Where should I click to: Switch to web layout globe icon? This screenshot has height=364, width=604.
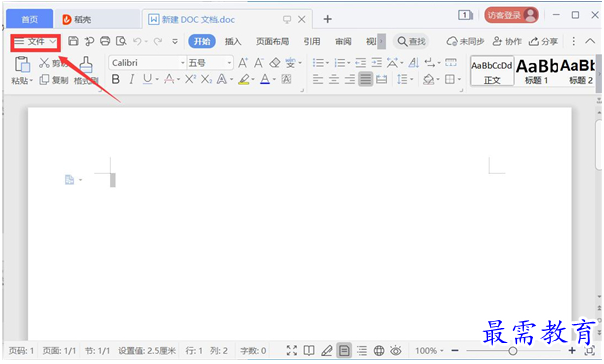tap(379, 351)
